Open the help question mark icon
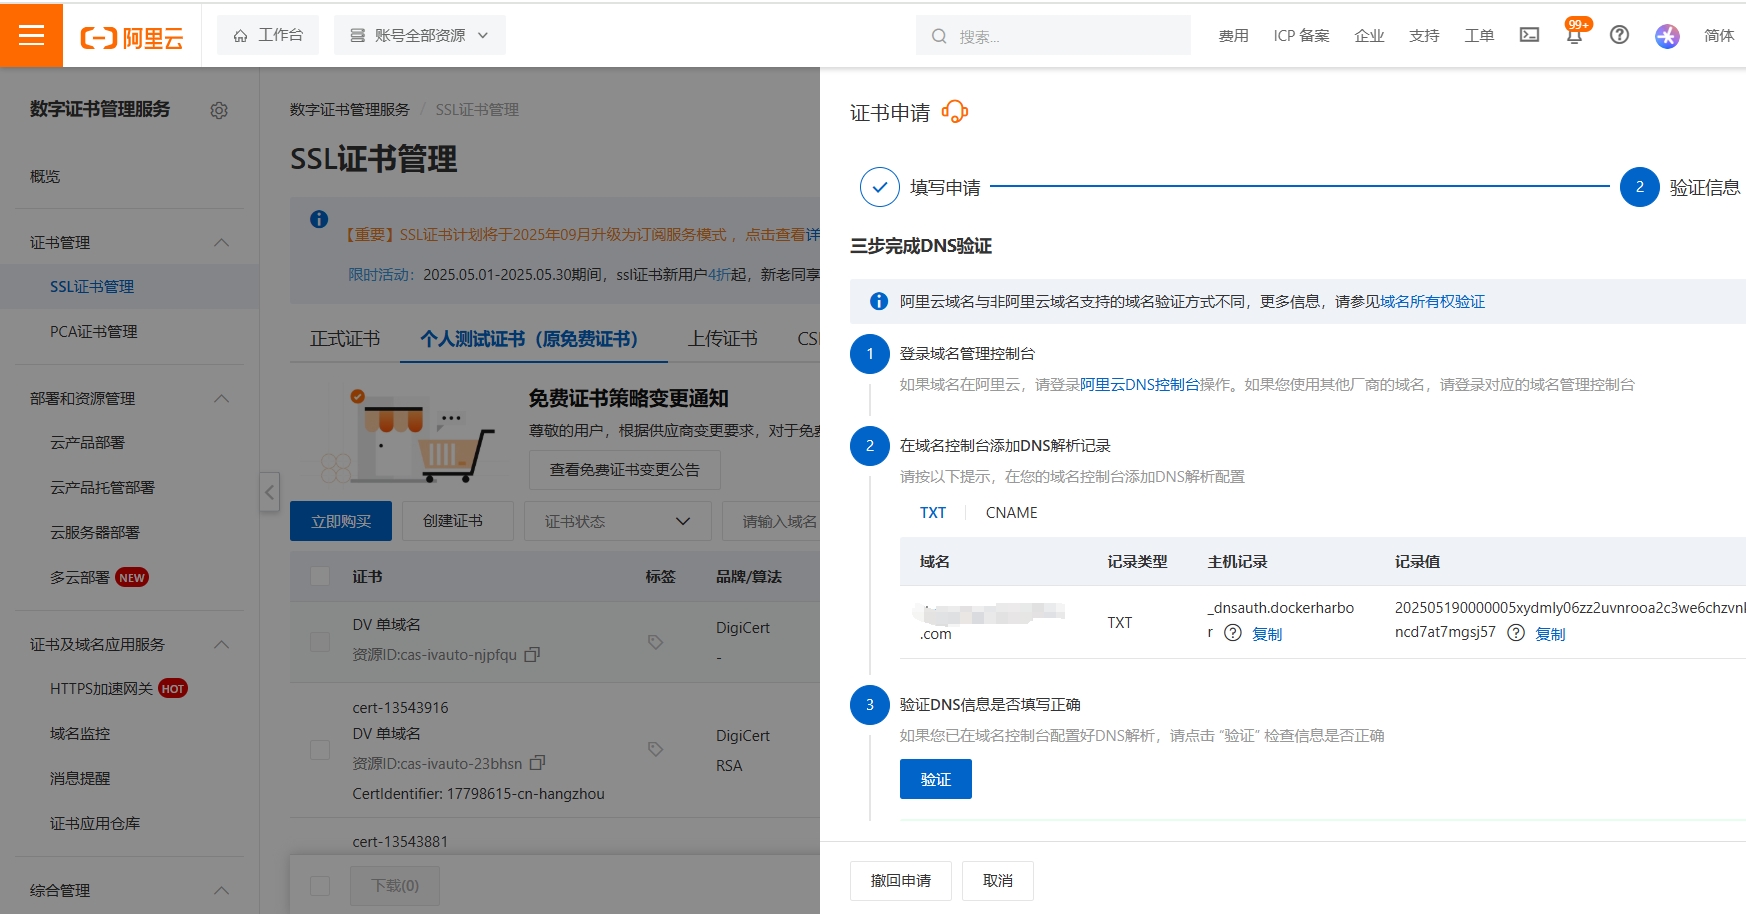Screen dimensions: 1746x914 (1619, 35)
